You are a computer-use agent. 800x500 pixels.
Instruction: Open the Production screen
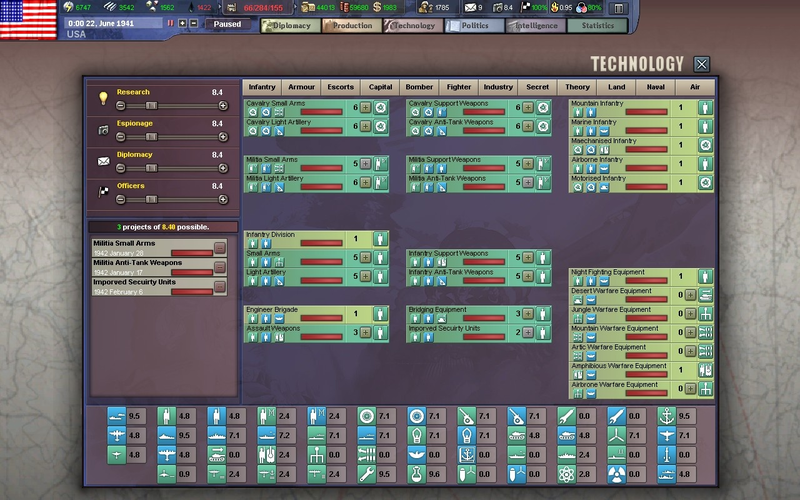click(x=352, y=26)
